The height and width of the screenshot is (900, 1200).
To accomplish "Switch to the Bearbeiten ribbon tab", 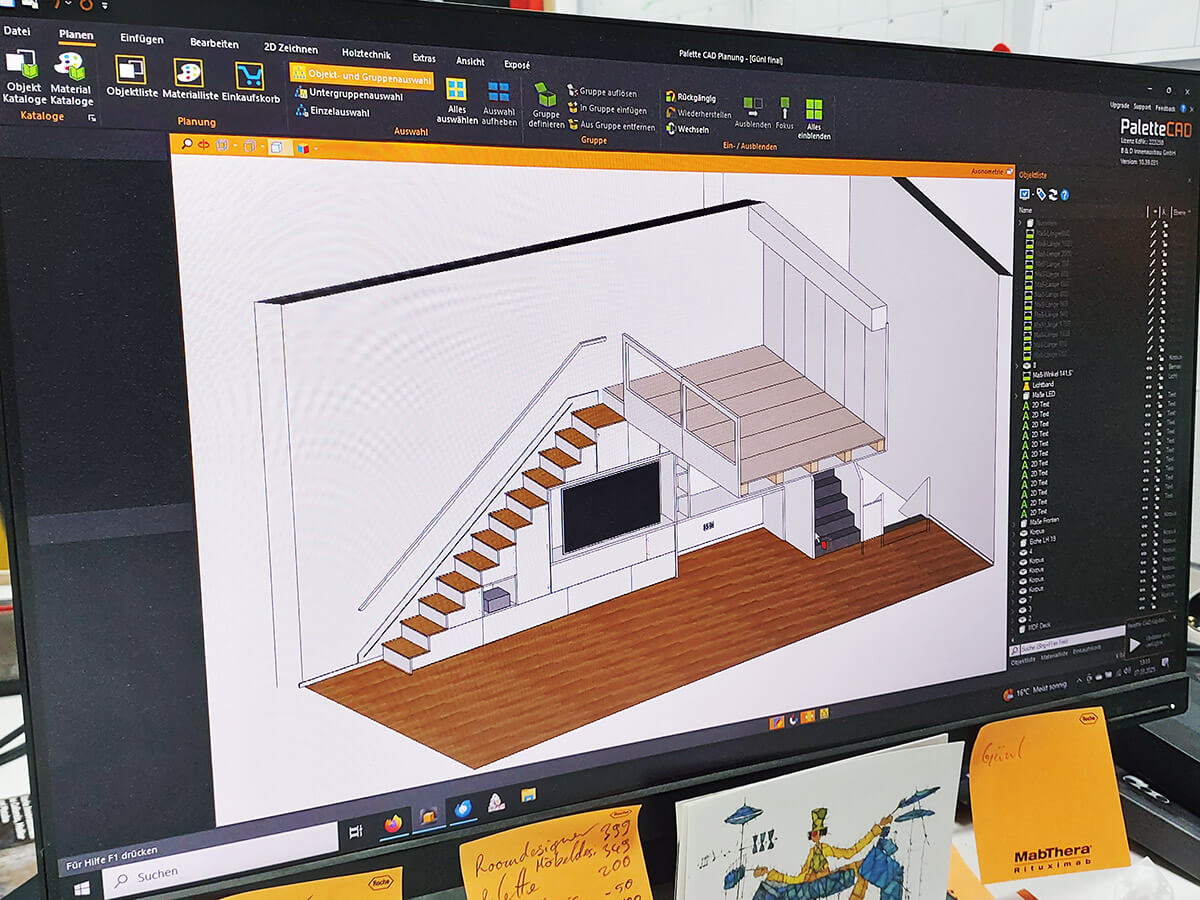I will (x=214, y=43).
